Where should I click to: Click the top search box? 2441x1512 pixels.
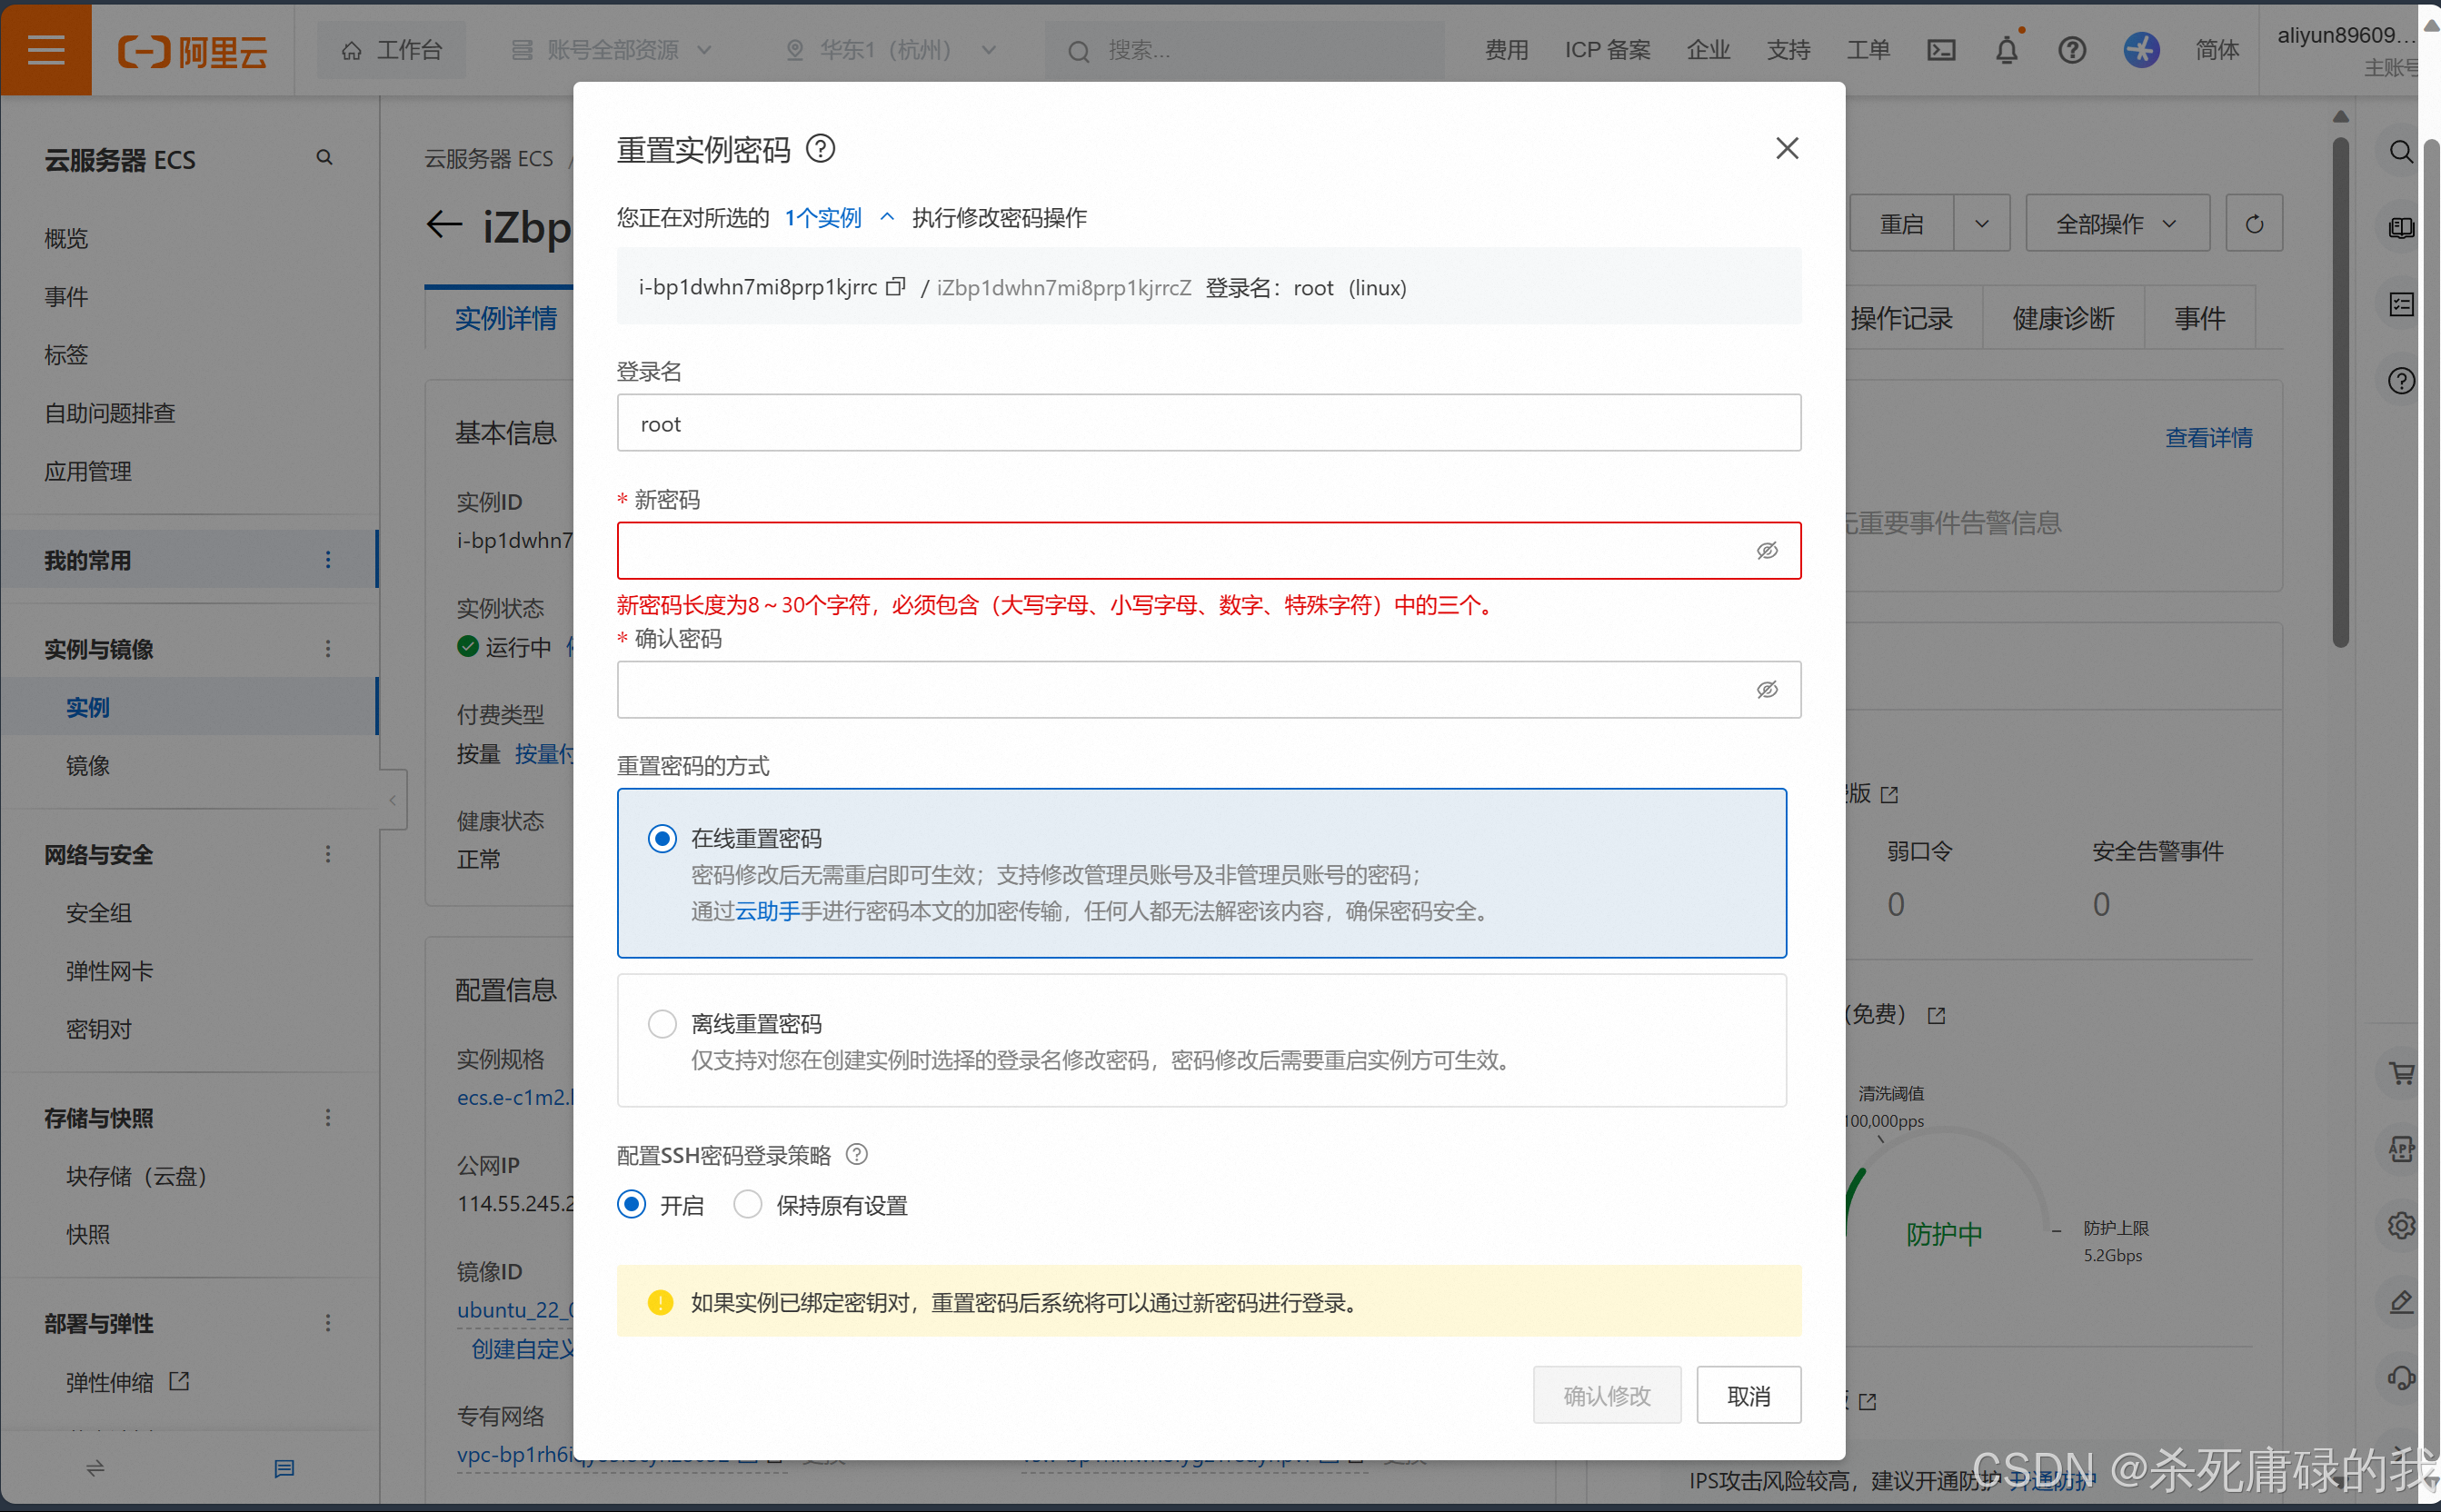1244,50
